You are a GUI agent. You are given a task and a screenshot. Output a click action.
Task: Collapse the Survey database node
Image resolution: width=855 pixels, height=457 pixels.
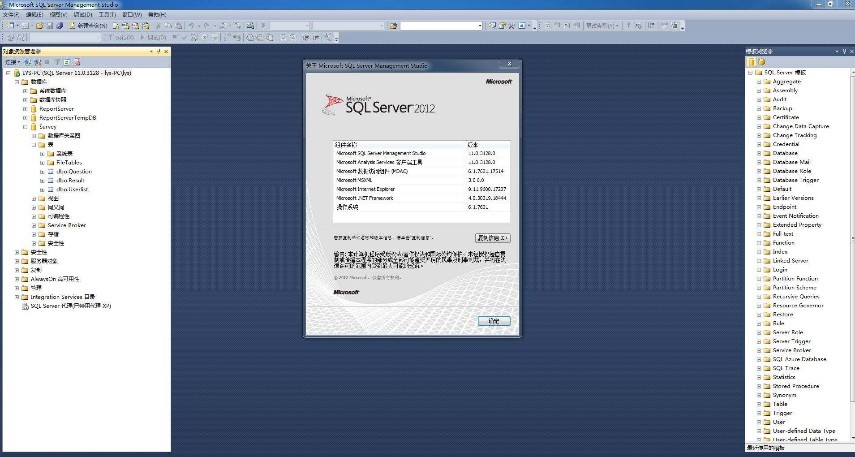click(25, 127)
